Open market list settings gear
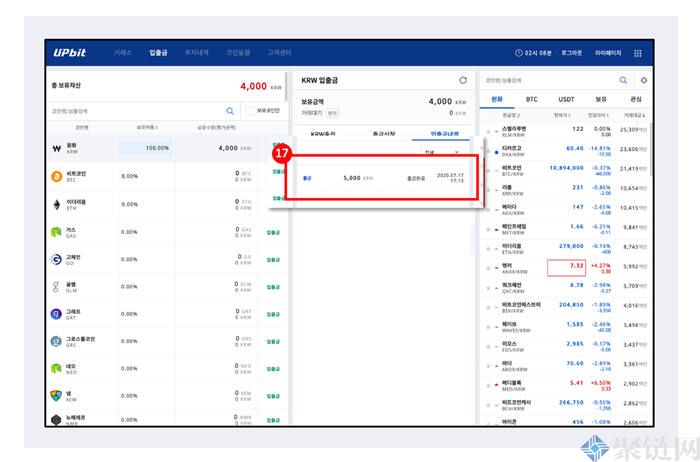The width and height of the screenshot is (700, 462). (643, 80)
